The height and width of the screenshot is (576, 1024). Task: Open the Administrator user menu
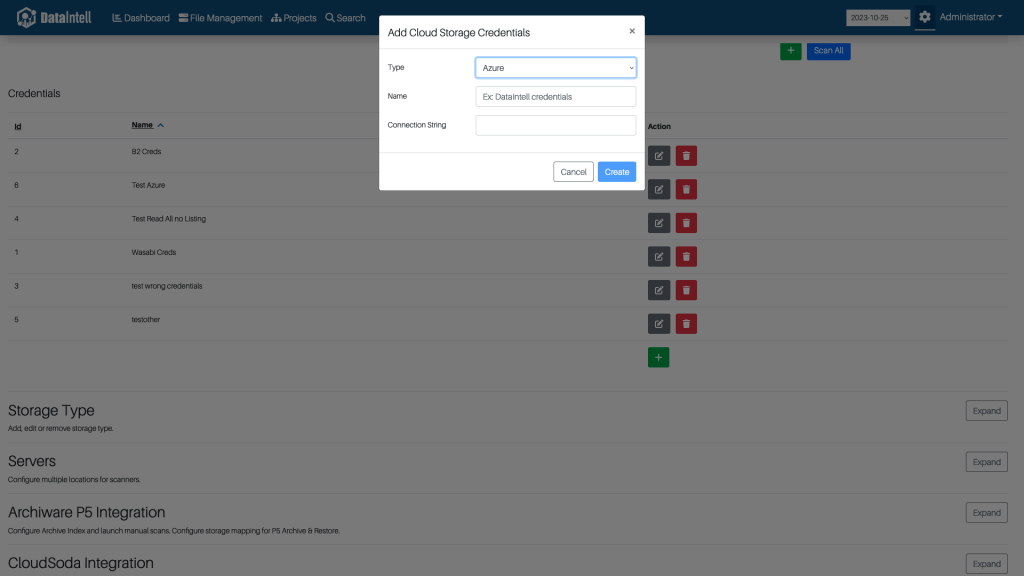click(970, 17)
